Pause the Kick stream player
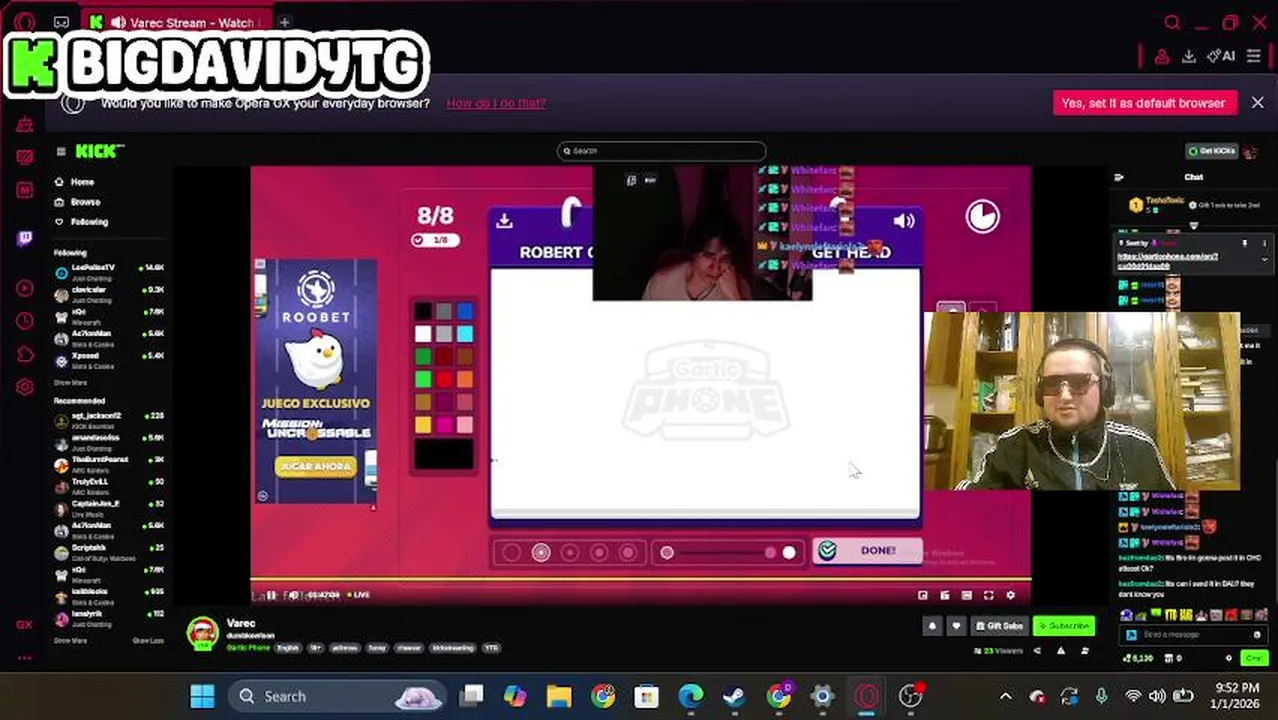 point(271,595)
